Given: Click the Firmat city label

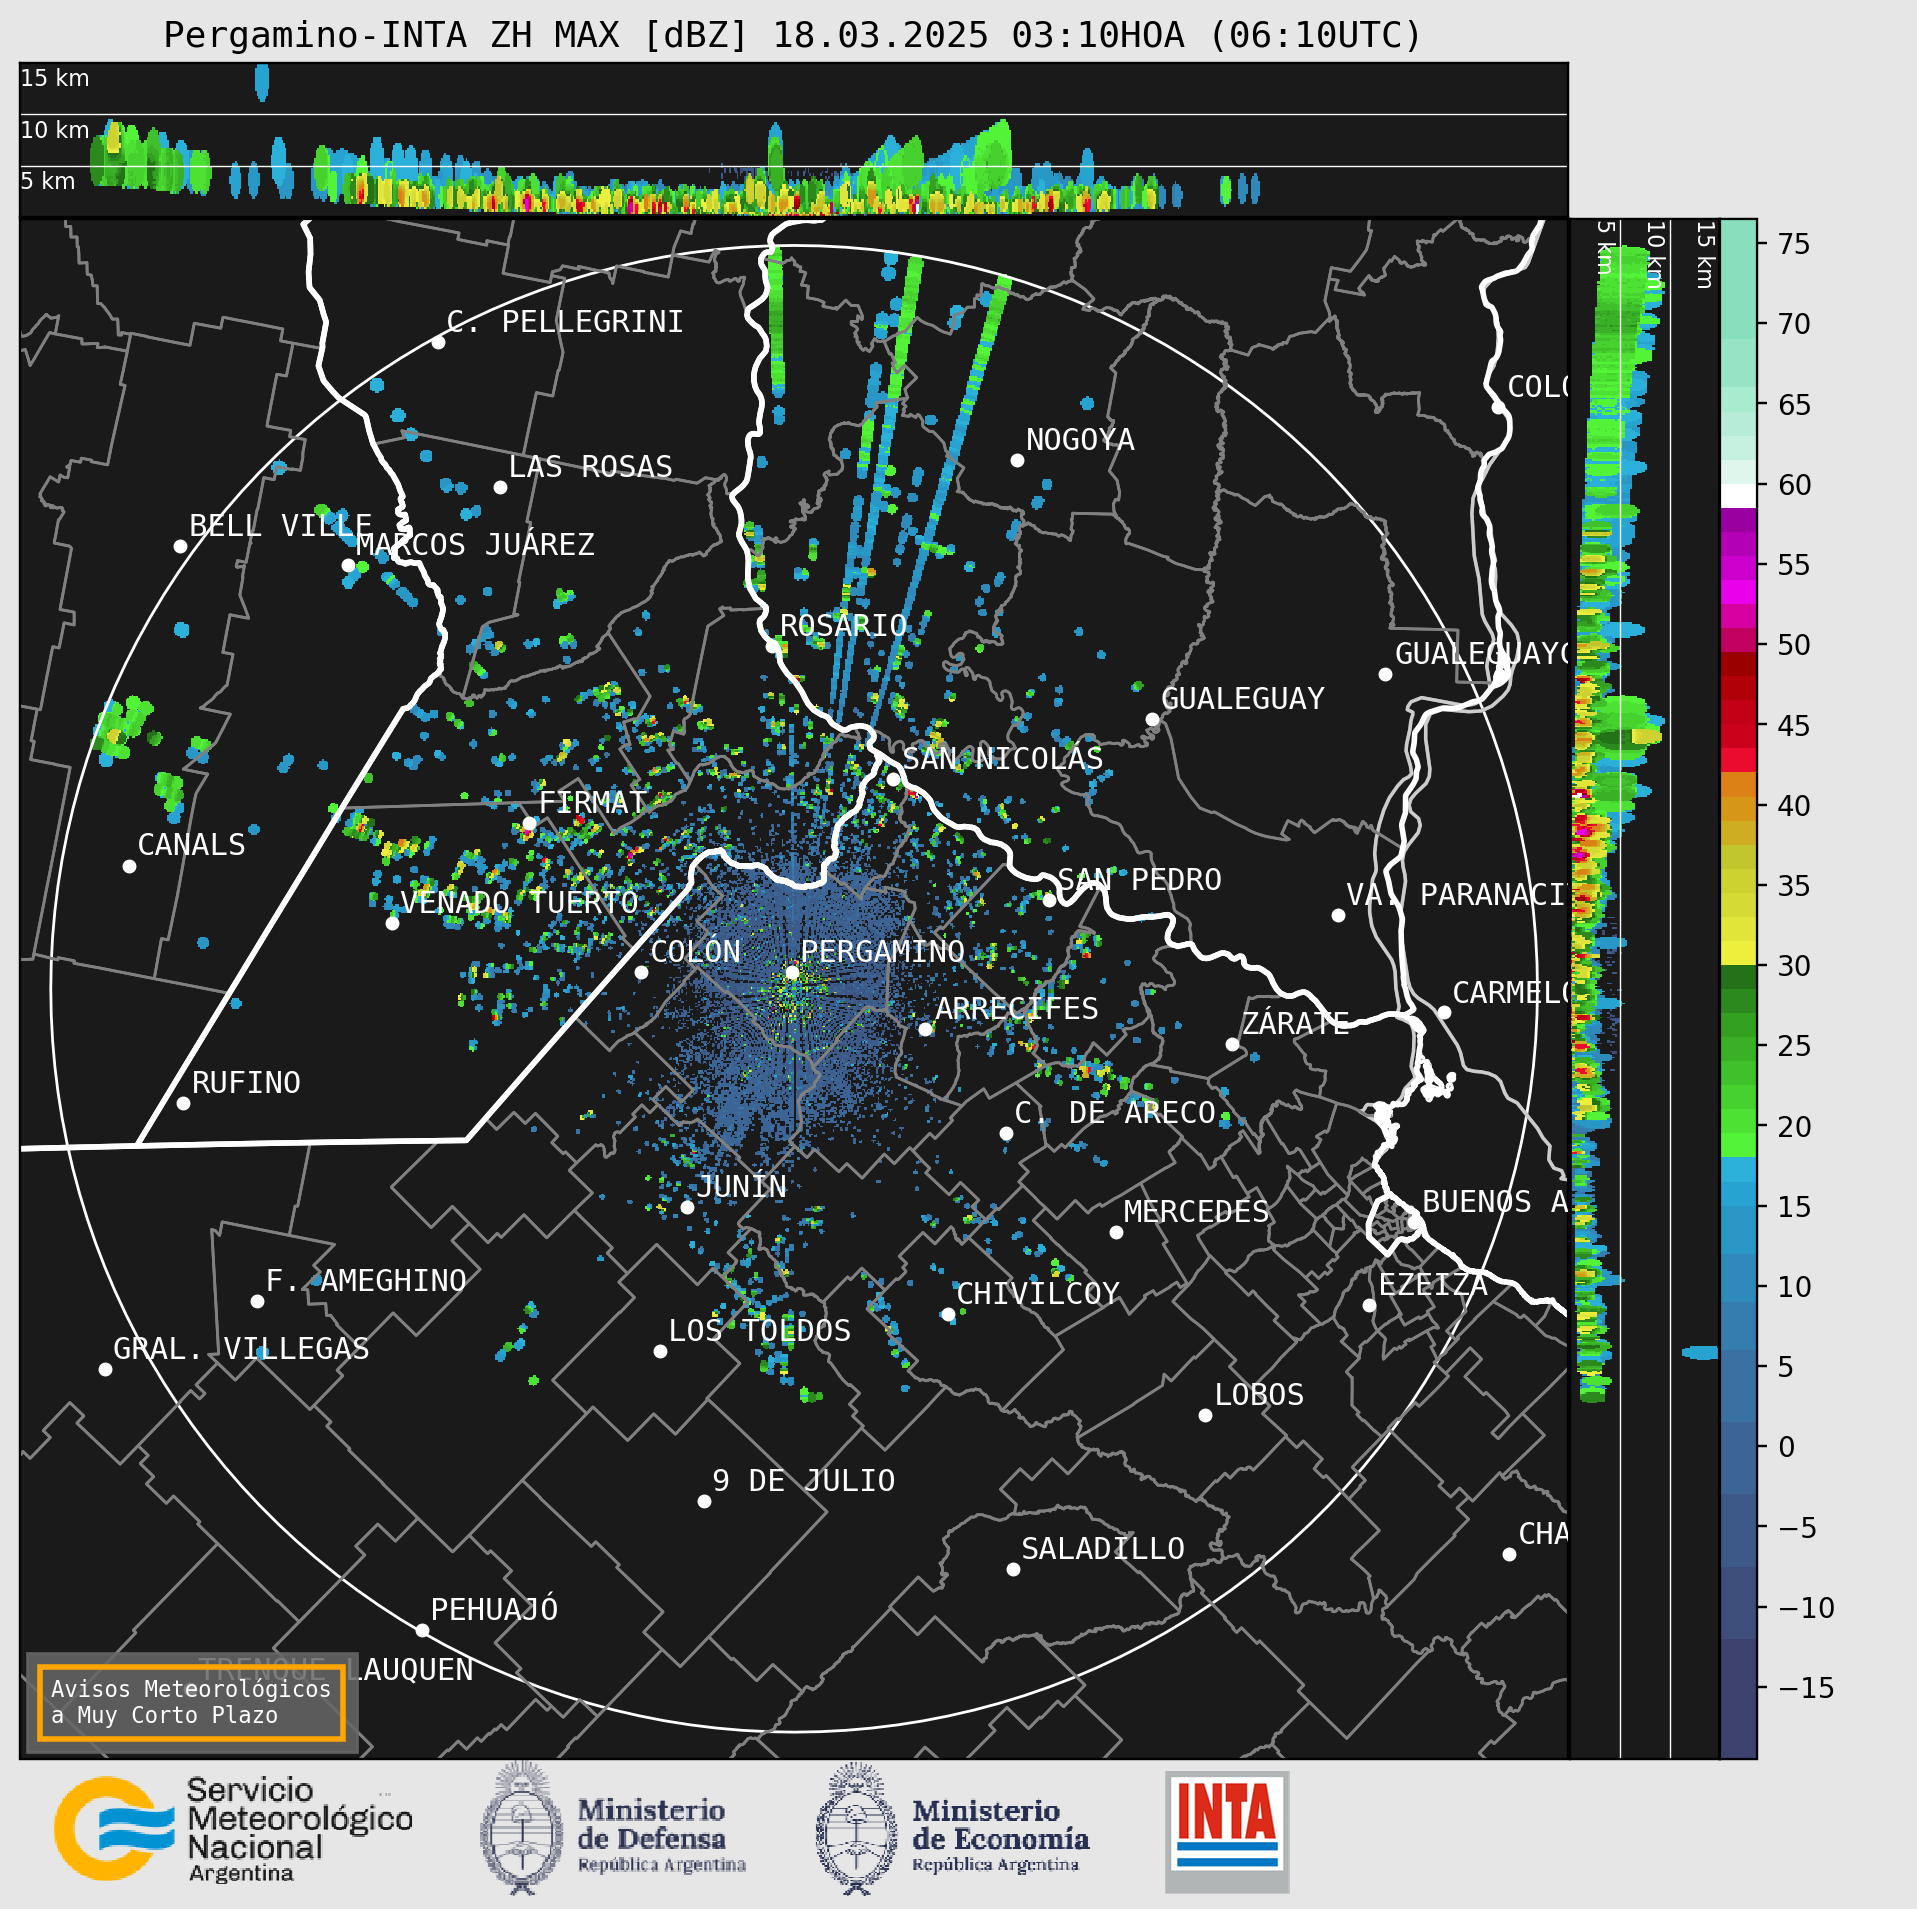Looking at the screenshot, I should pyautogui.click(x=593, y=803).
